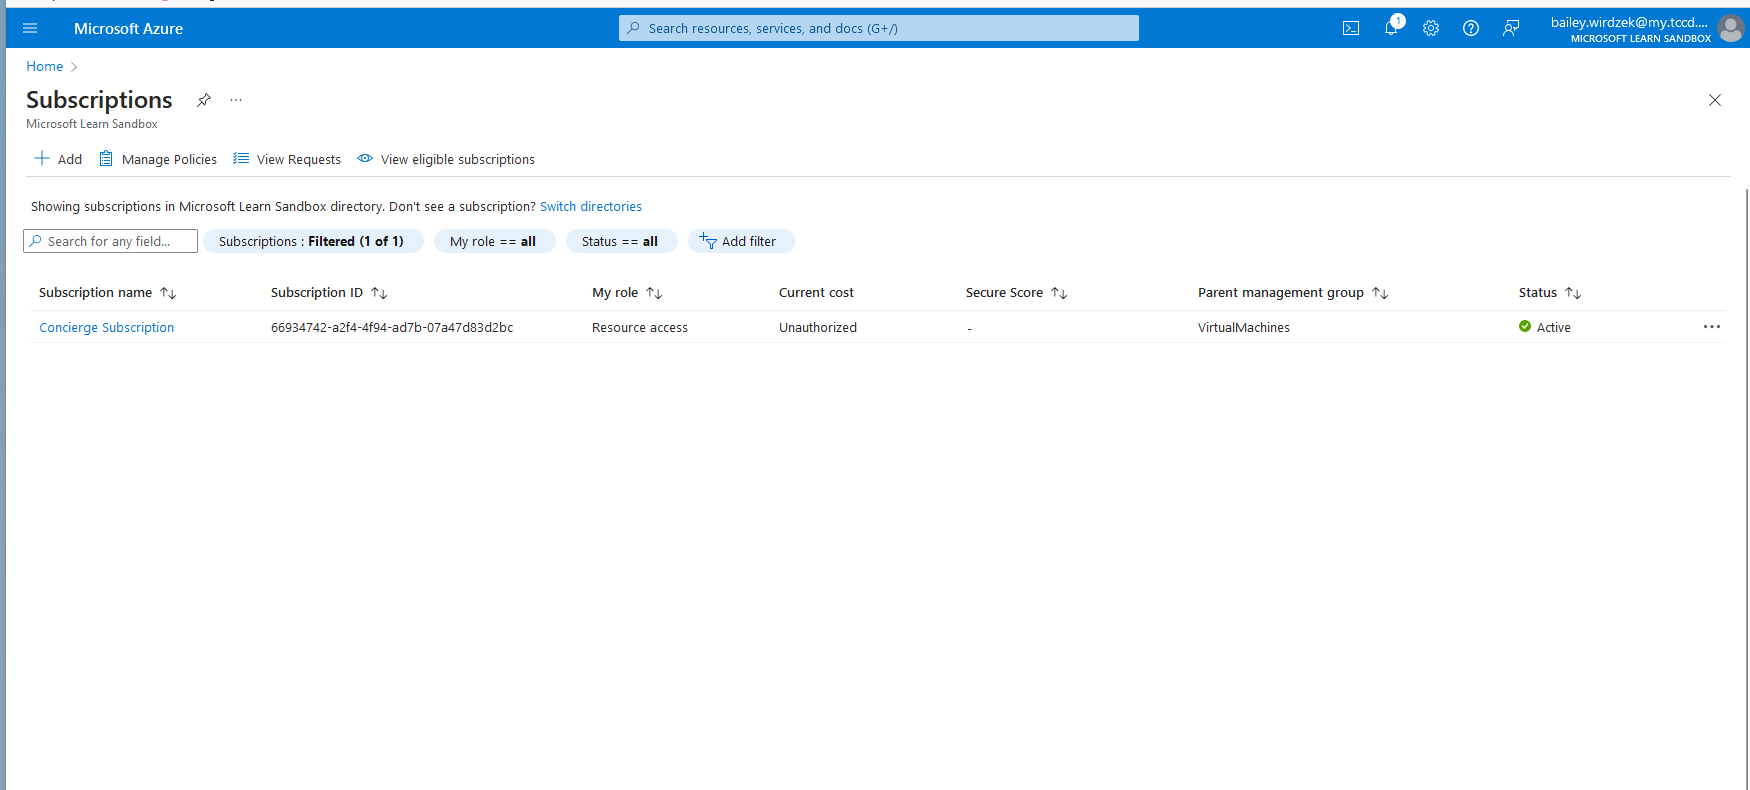This screenshot has width=1750, height=790.
Task: Sort by Status column
Action: click(x=1550, y=293)
